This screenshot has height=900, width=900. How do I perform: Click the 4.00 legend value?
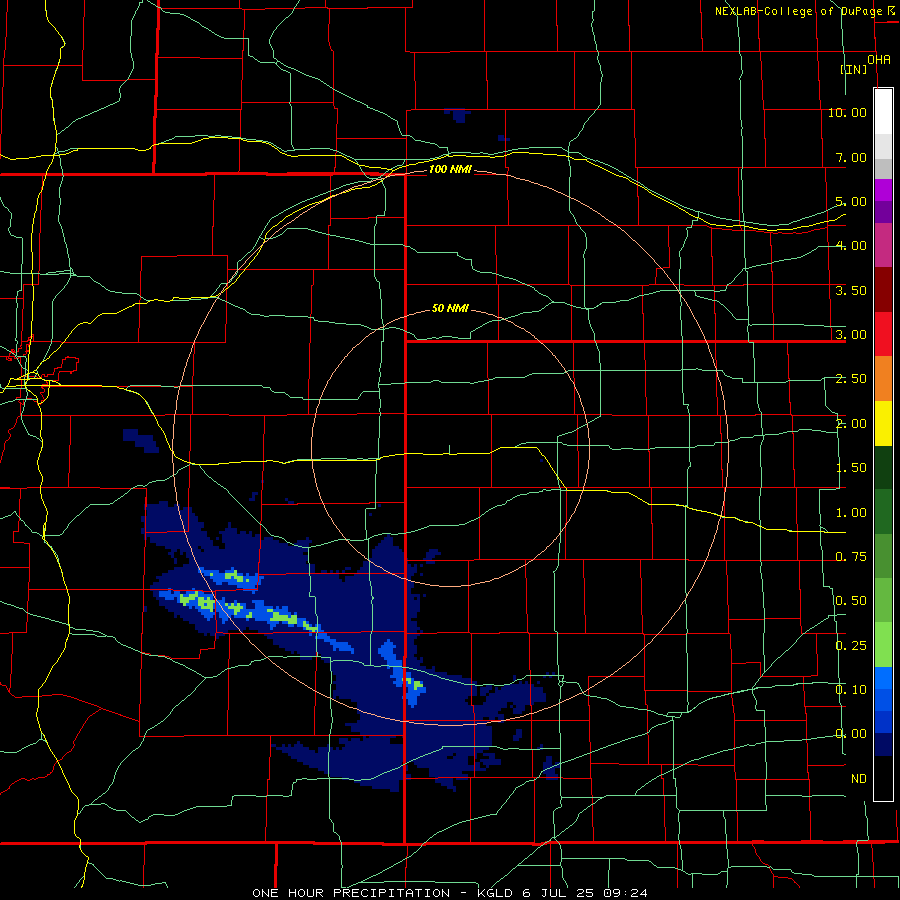point(851,246)
